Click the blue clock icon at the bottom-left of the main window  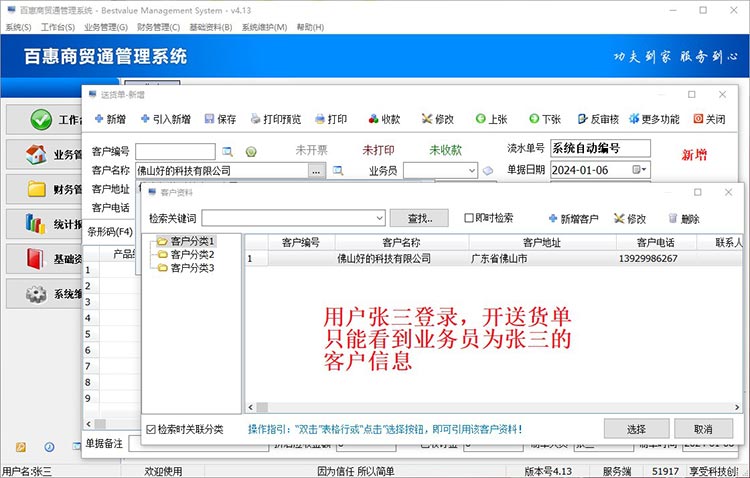pyautogui.click(x=49, y=447)
